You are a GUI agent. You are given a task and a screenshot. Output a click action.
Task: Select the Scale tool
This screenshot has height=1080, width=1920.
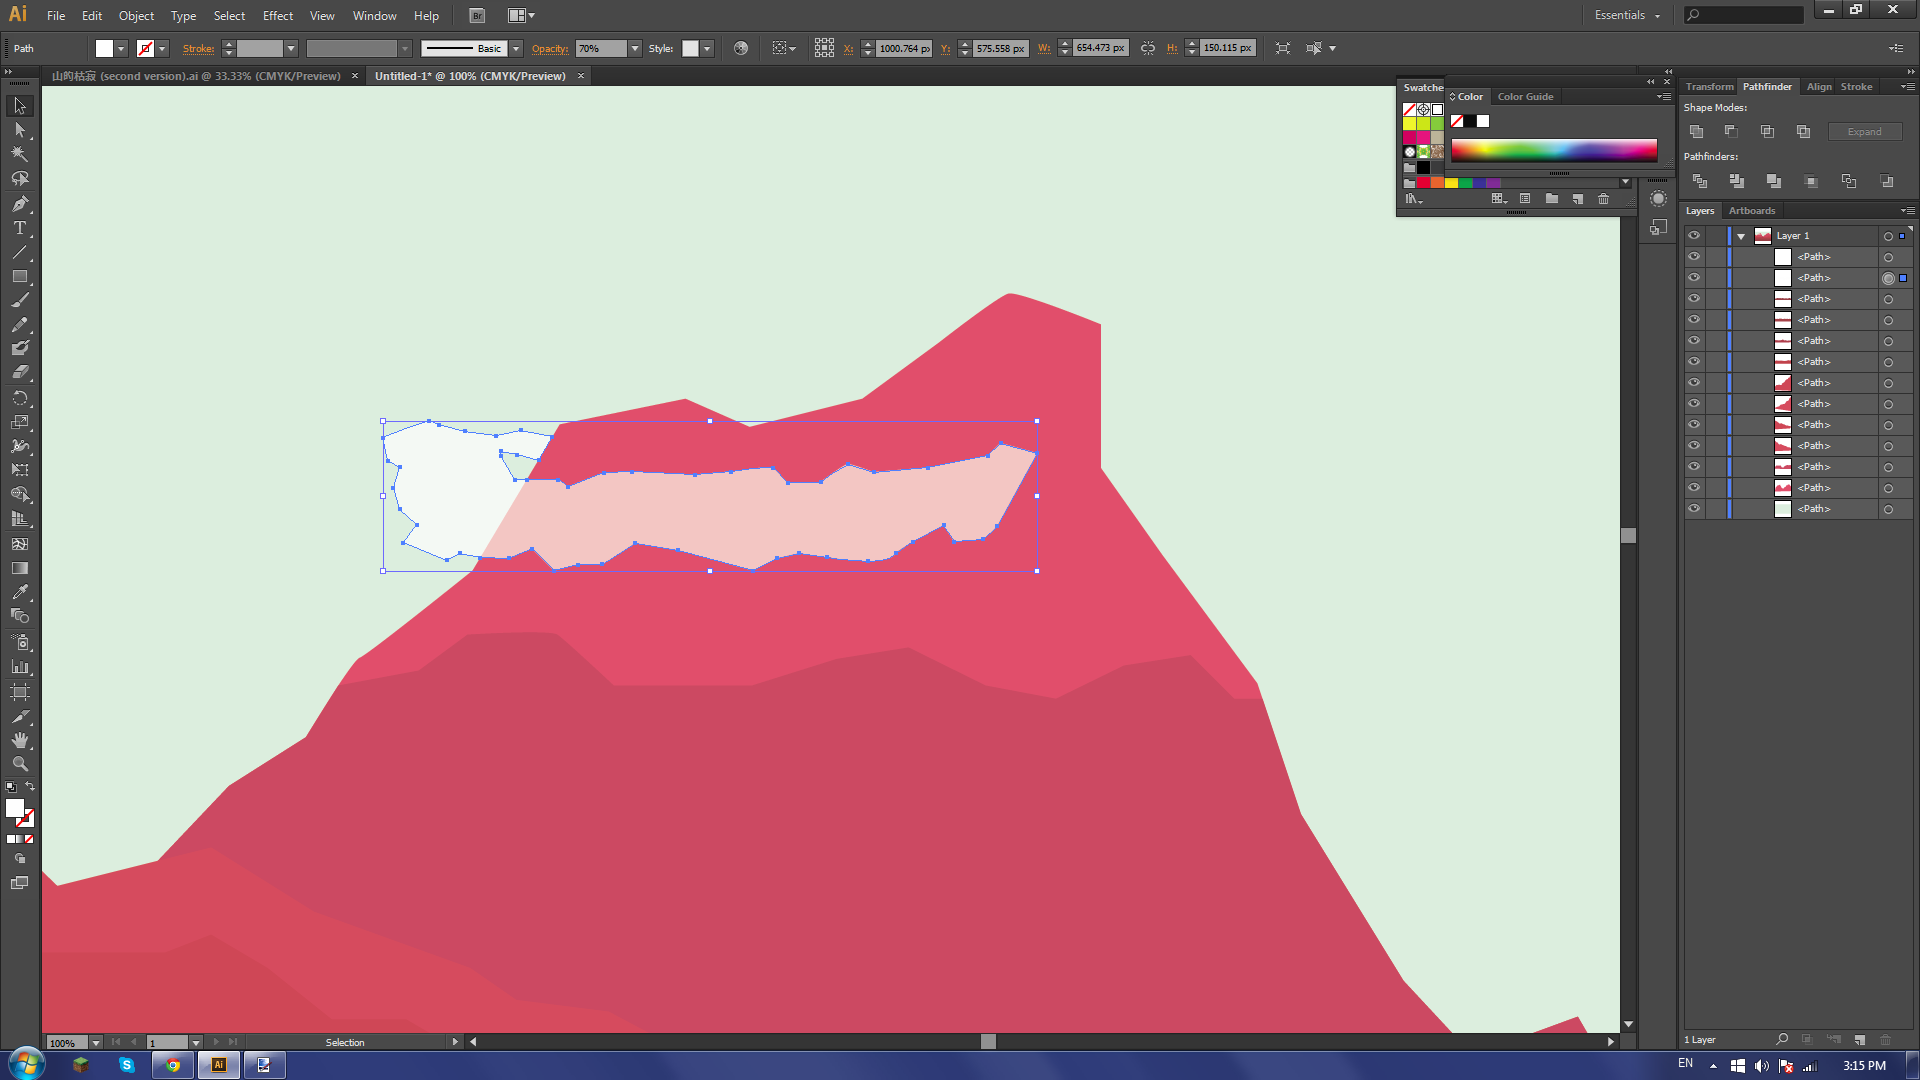tap(20, 422)
